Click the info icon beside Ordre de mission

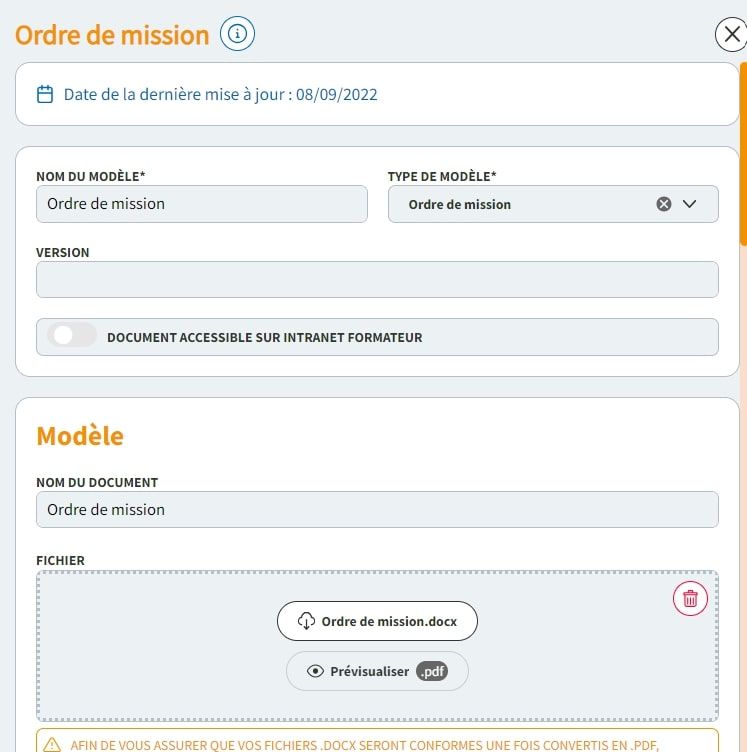pyautogui.click(x=237, y=34)
